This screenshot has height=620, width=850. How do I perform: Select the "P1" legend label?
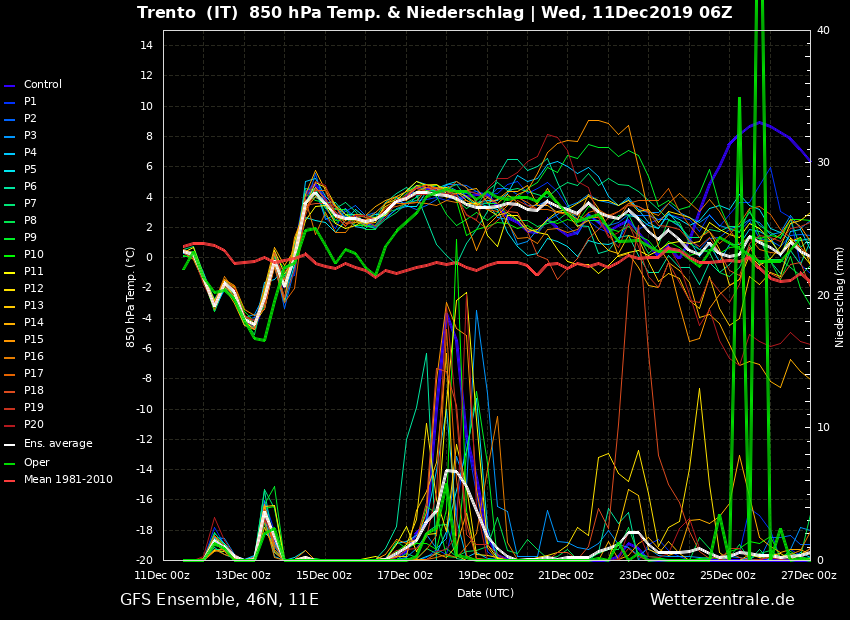tap(30, 101)
